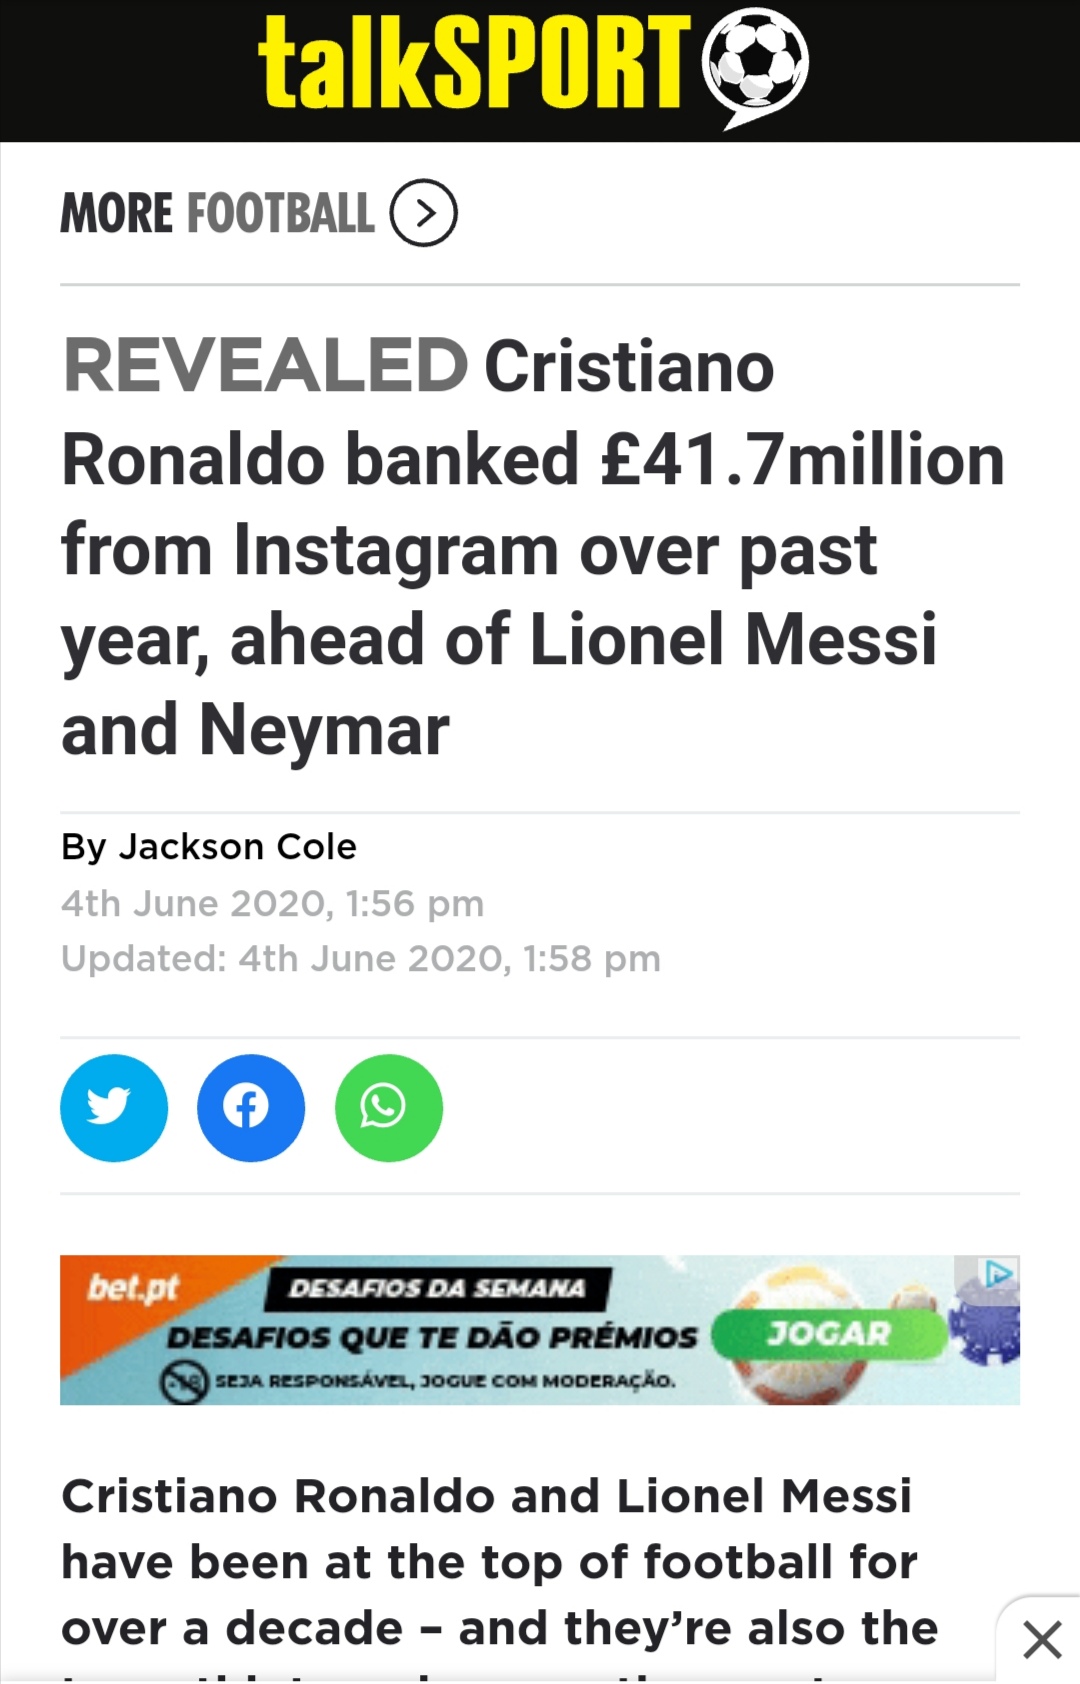Open the MORE FOOTBALL section
The height and width of the screenshot is (1684, 1080).
pyautogui.click(x=217, y=213)
